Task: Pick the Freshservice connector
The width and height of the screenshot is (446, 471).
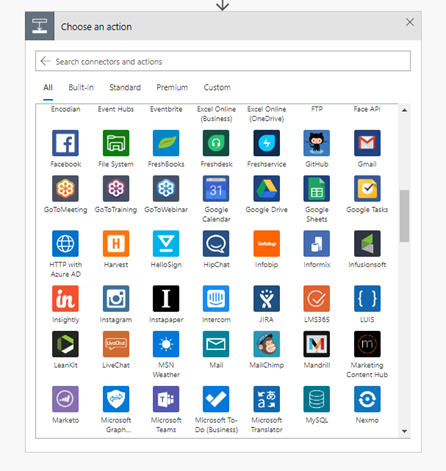Action: pyautogui.click(x=266, y=143)
